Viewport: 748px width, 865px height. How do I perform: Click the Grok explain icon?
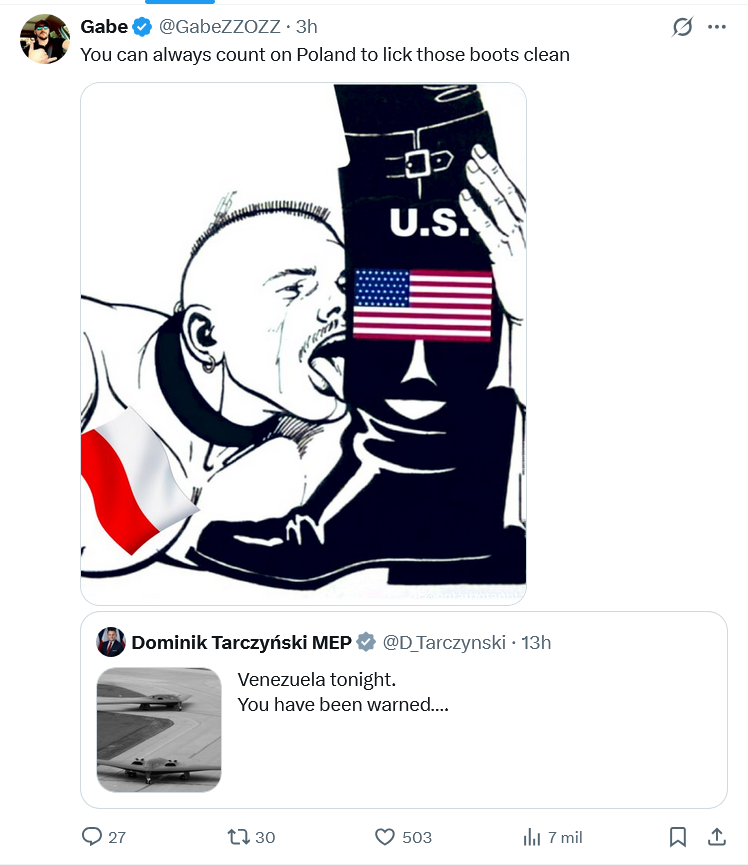point(682,26)
